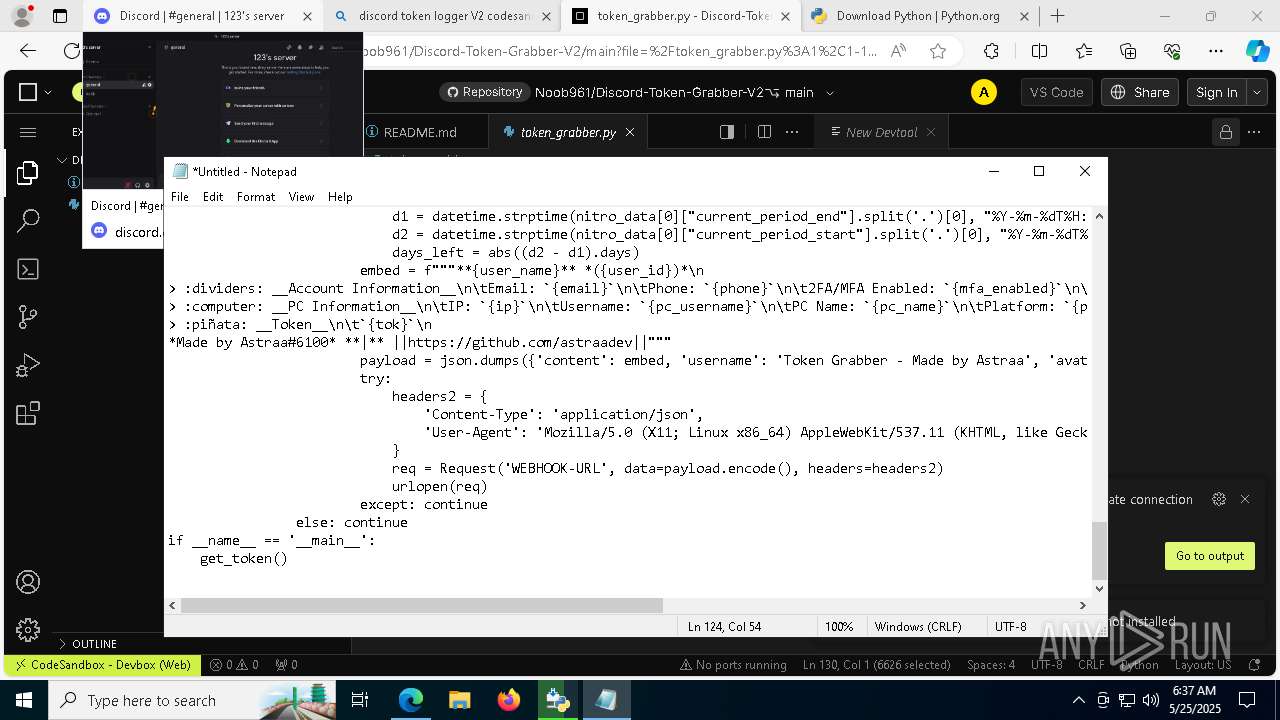Click the split editor icon
The width and height of the screenshot is (1280, 720).
coord(764,132)
